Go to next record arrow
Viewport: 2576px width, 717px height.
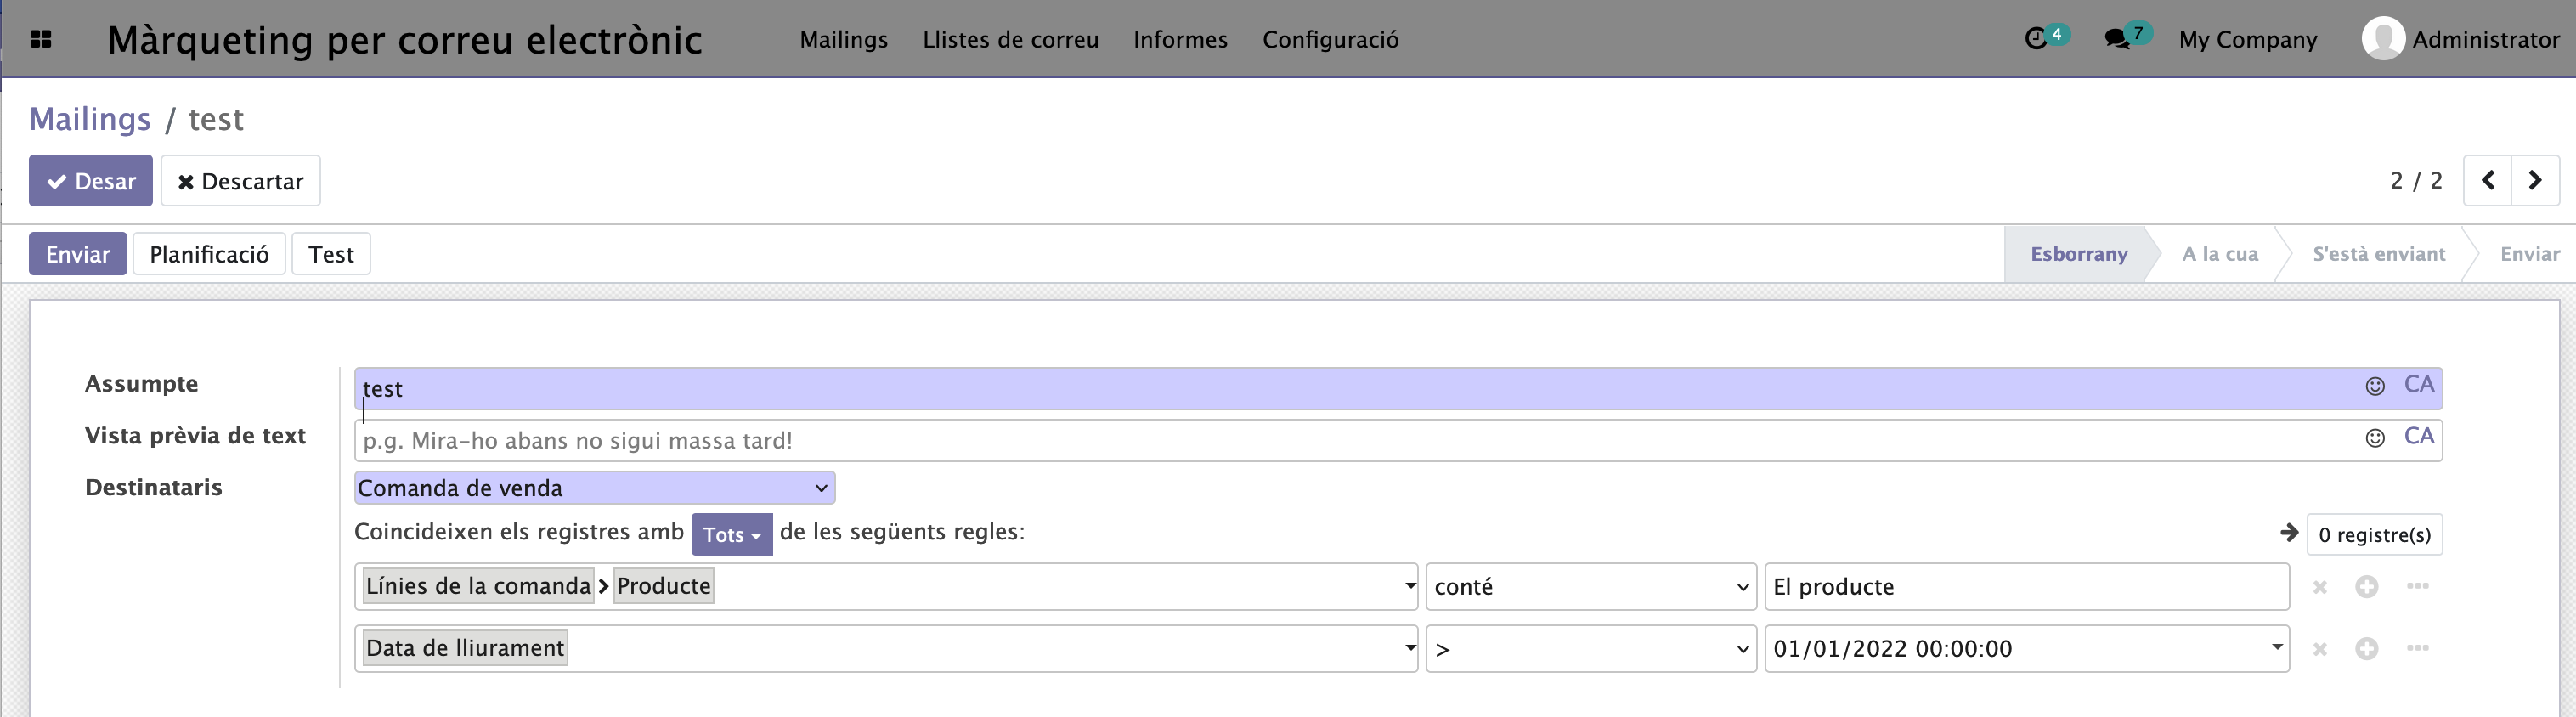(x=2535, y=180)
